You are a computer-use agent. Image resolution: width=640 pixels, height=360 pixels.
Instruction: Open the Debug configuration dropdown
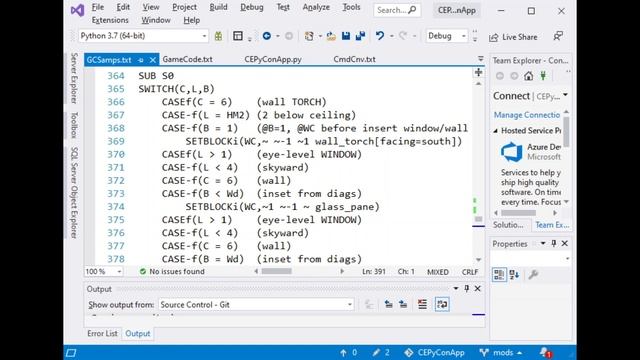click(447, 36)
